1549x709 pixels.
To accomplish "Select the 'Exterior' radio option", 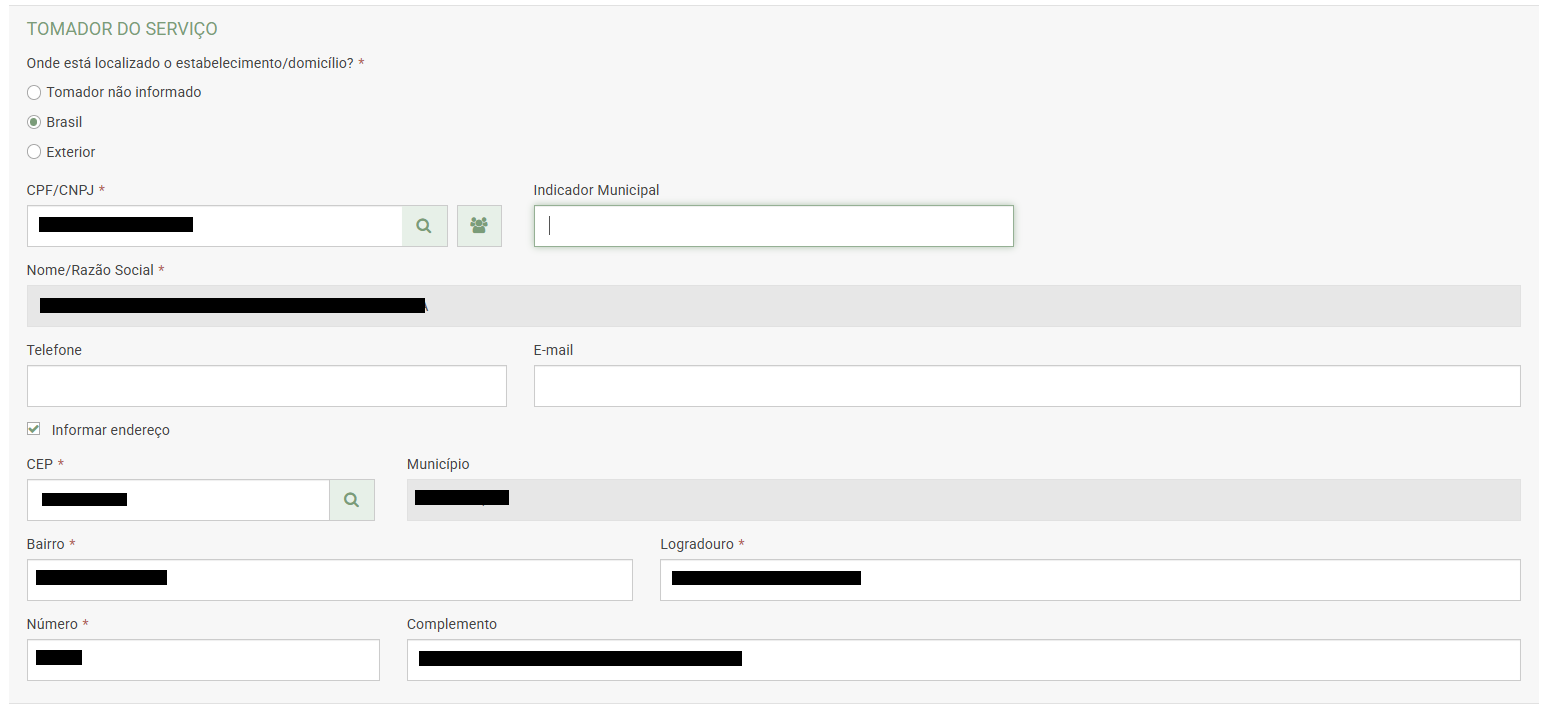I will tap(34, 152).
